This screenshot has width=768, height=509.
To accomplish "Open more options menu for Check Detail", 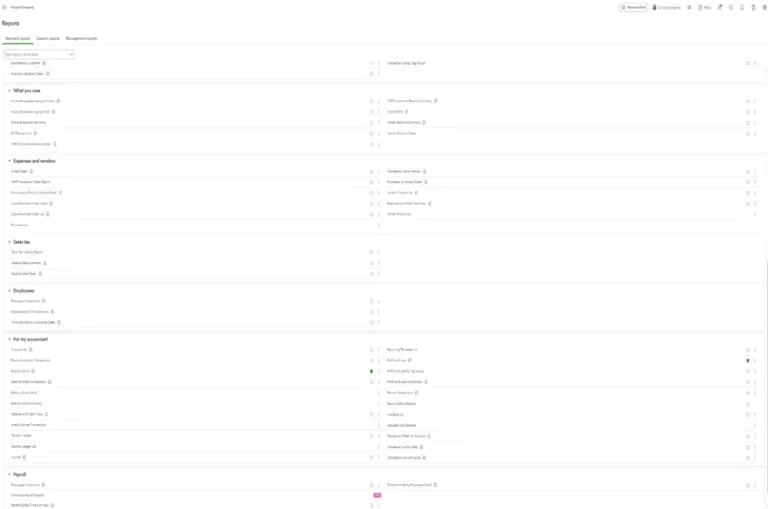I will point(379,171).
